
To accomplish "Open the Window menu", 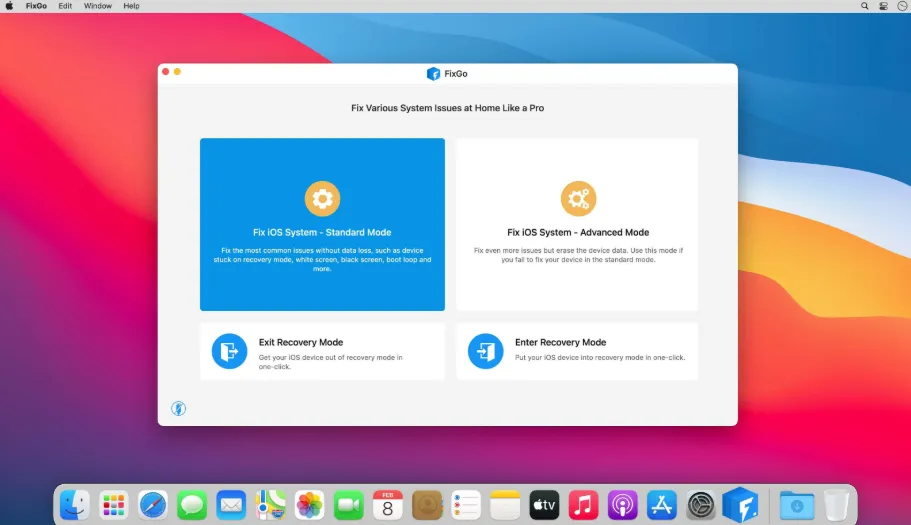I will click(x=98, y=6).
